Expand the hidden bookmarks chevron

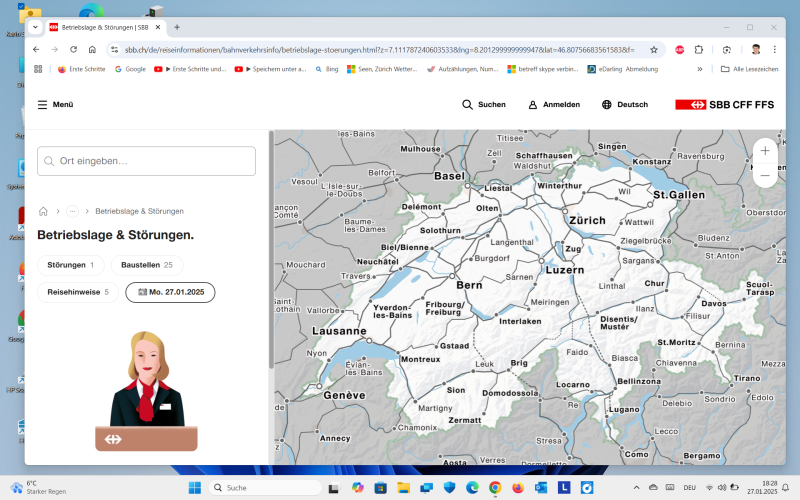(x=699, y=69)
